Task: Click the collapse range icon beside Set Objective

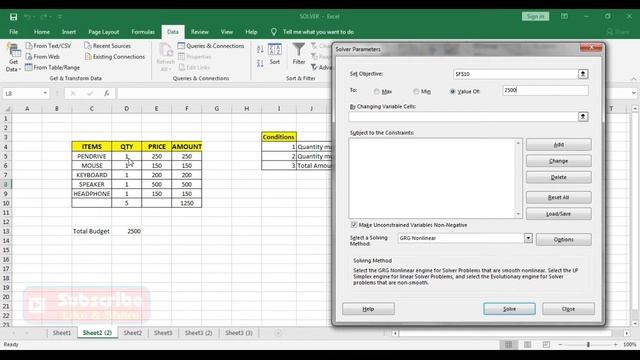Action: [x=583, y=74]
